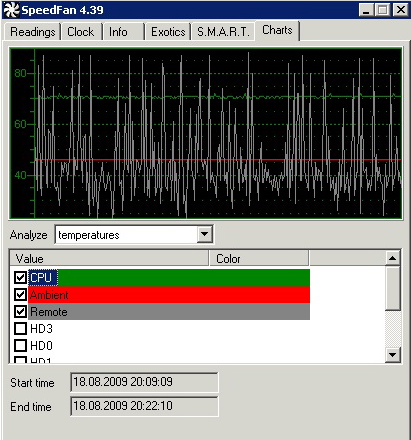Disable the Ambient temperature checkbox

(20, 294)
